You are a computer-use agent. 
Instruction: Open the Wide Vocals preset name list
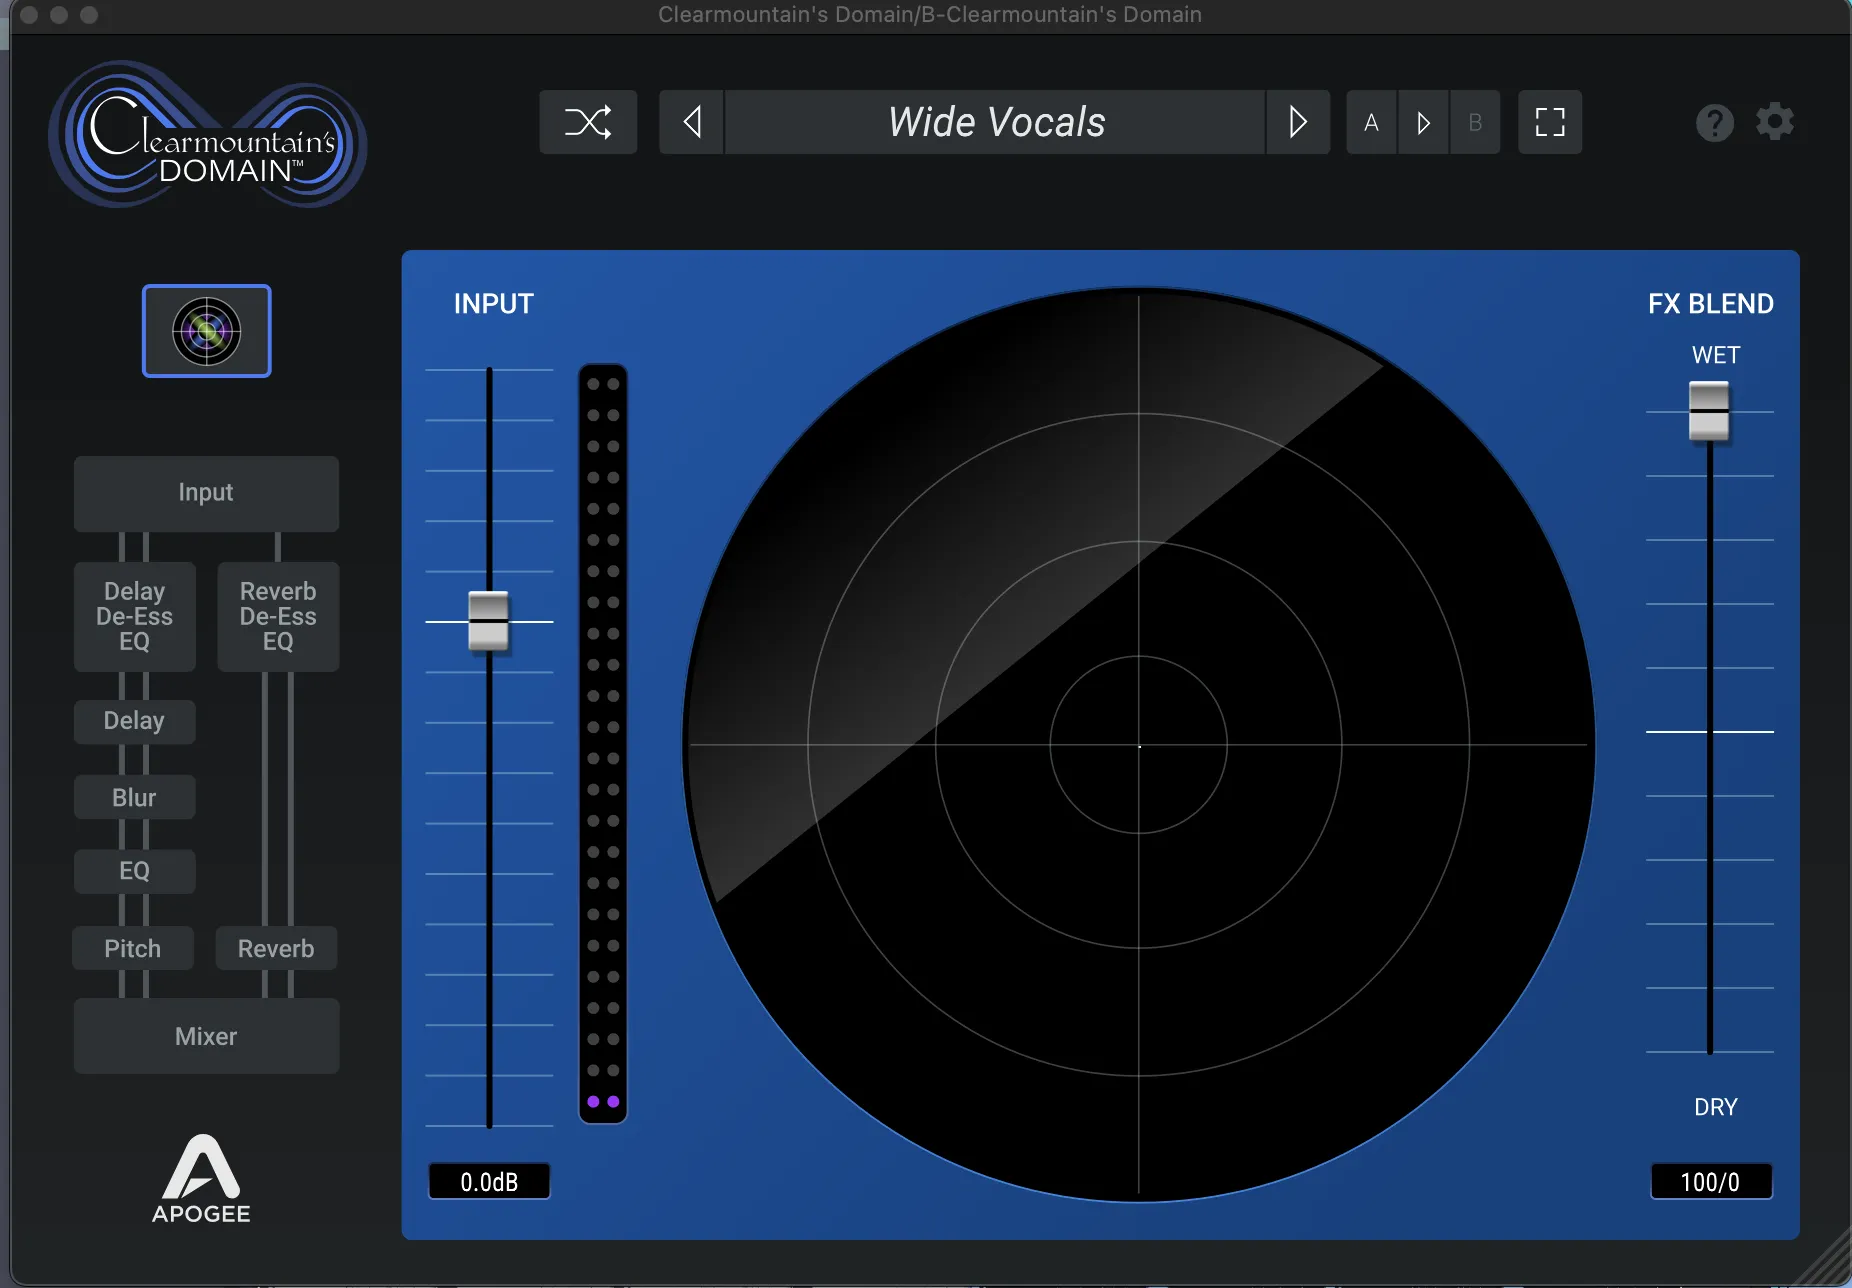point(996,122)
